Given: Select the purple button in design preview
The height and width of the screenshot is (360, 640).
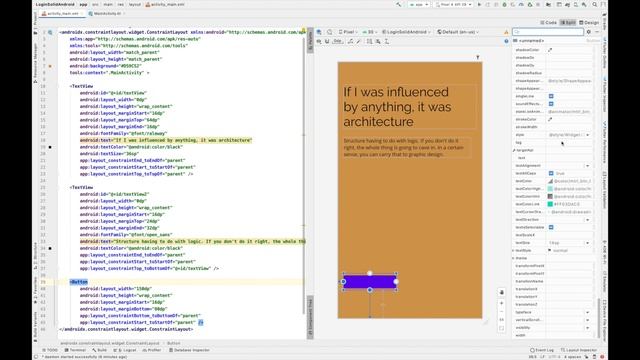Looking at the screenshot, I should pyautogui.click(x=370, y=282).
